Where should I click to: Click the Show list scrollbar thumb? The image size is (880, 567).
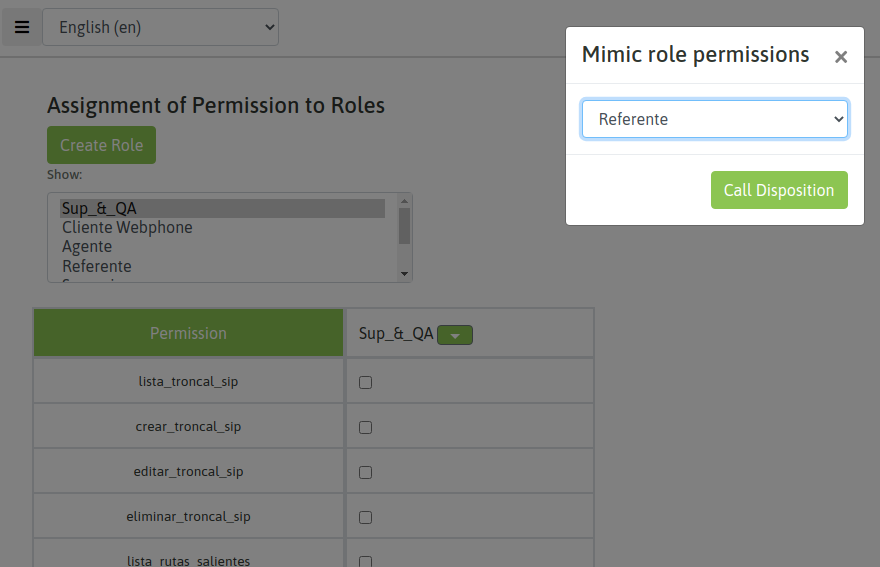coord(404,226)
